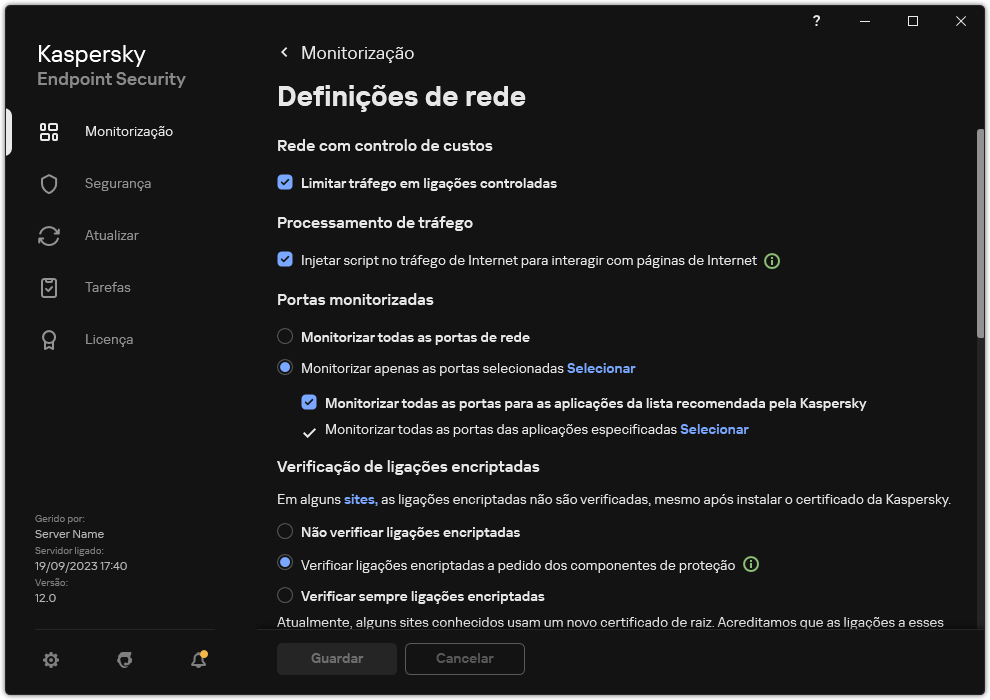This screenshot has width=990, height=700.
Task: Go back to Monitorização via back arrow
Action: coord(283,52)
